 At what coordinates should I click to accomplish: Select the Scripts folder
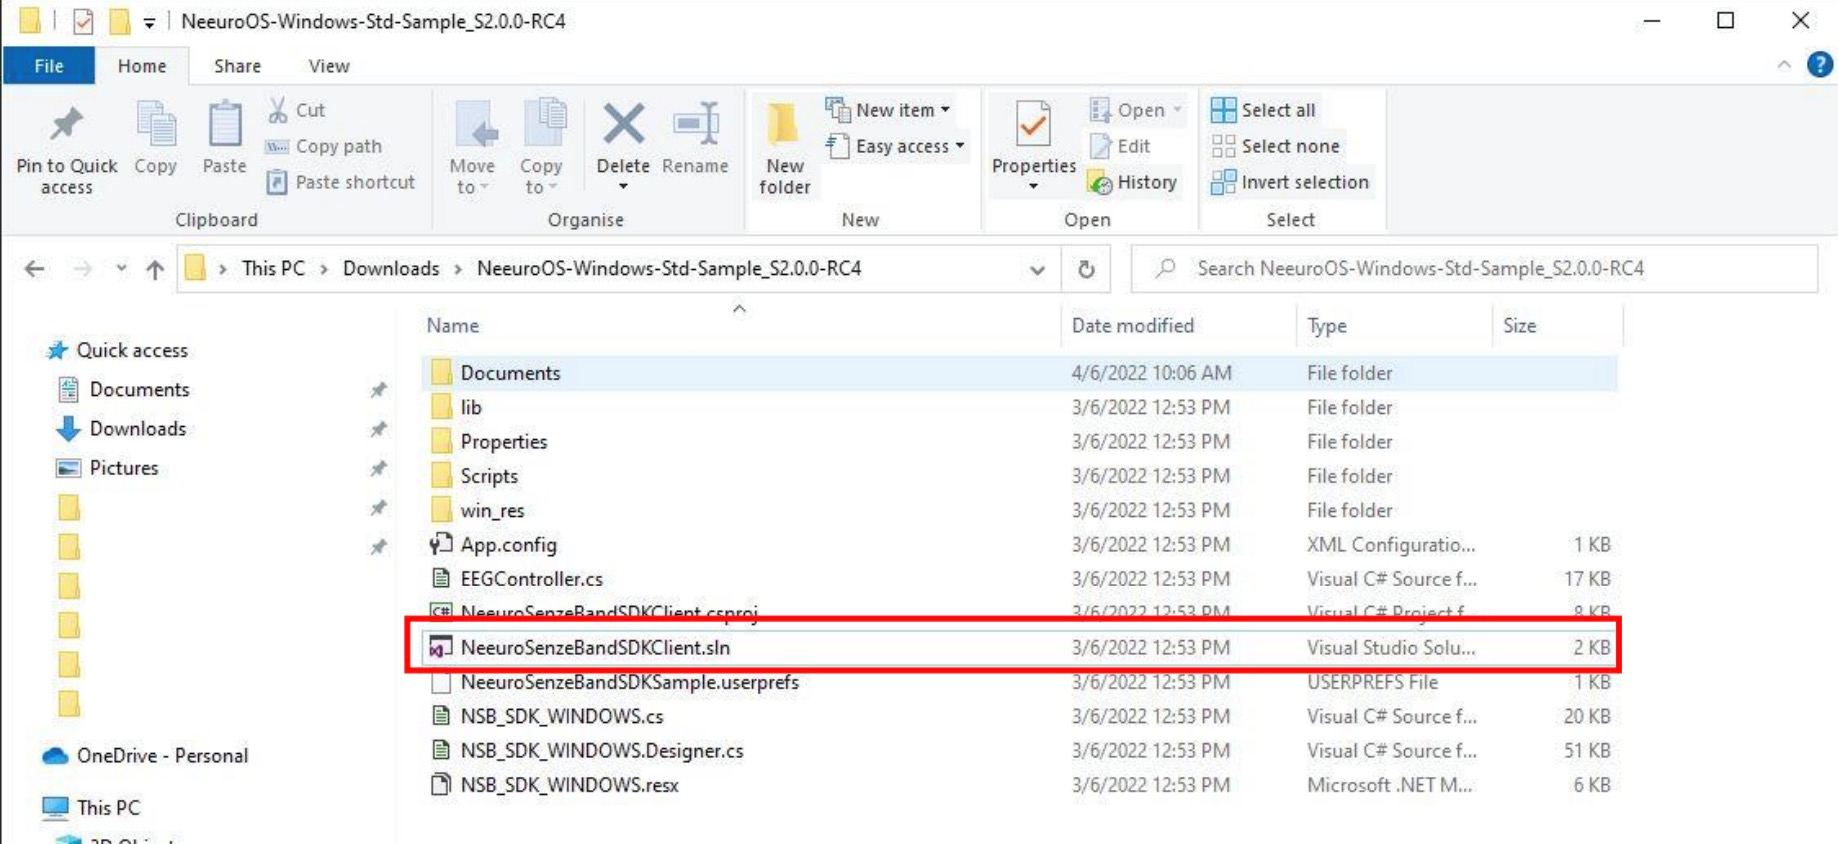[x=1018, y=476]
